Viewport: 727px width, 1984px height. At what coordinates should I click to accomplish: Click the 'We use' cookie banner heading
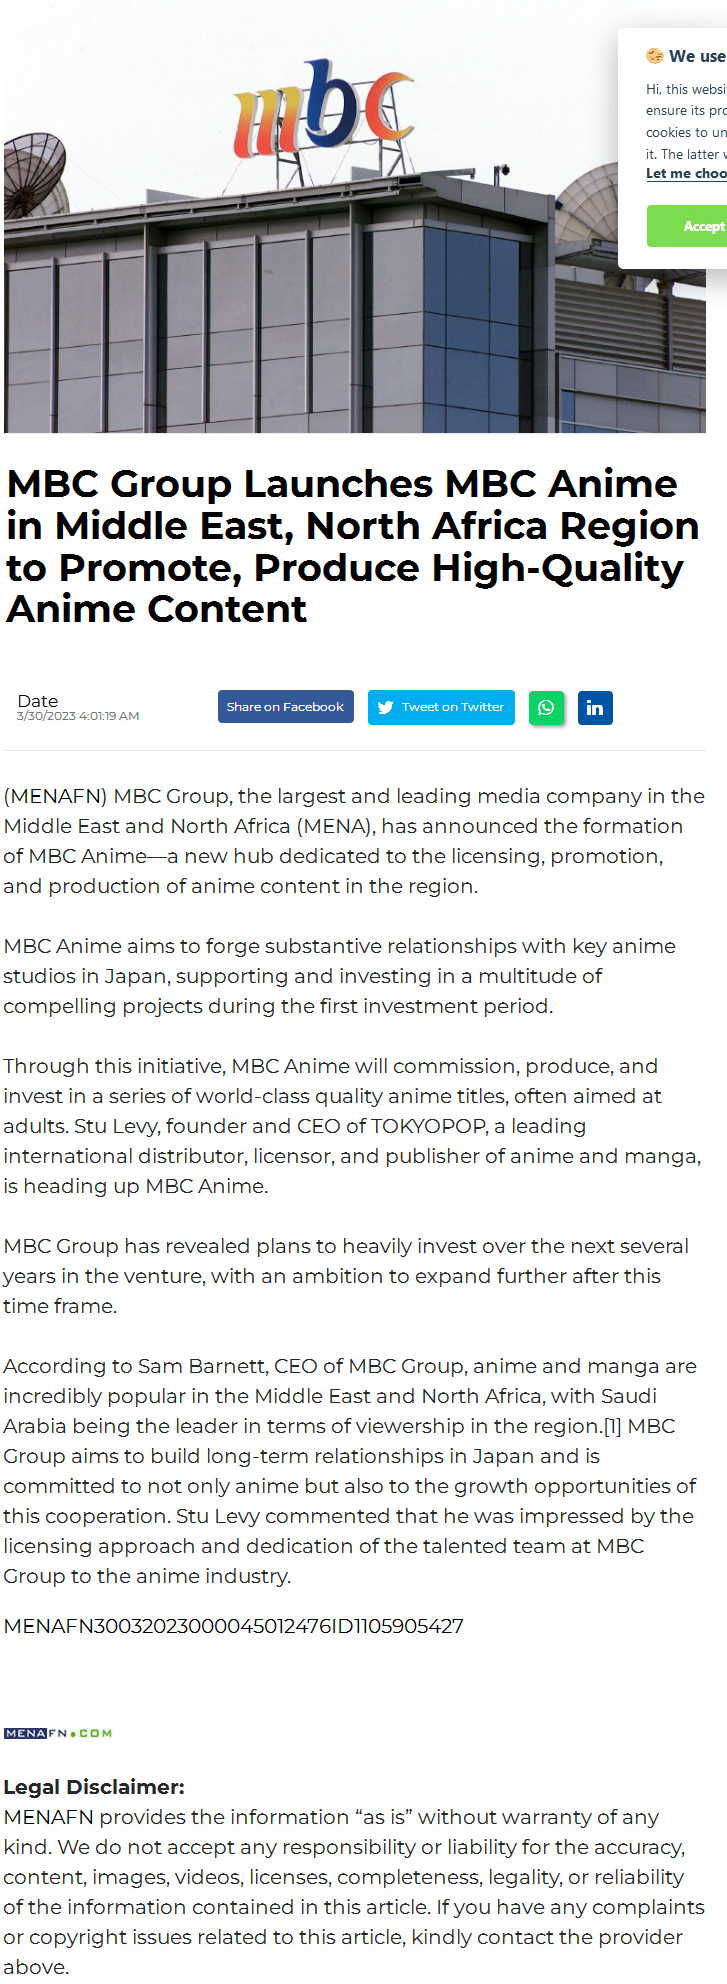click(x=697, y=56)
